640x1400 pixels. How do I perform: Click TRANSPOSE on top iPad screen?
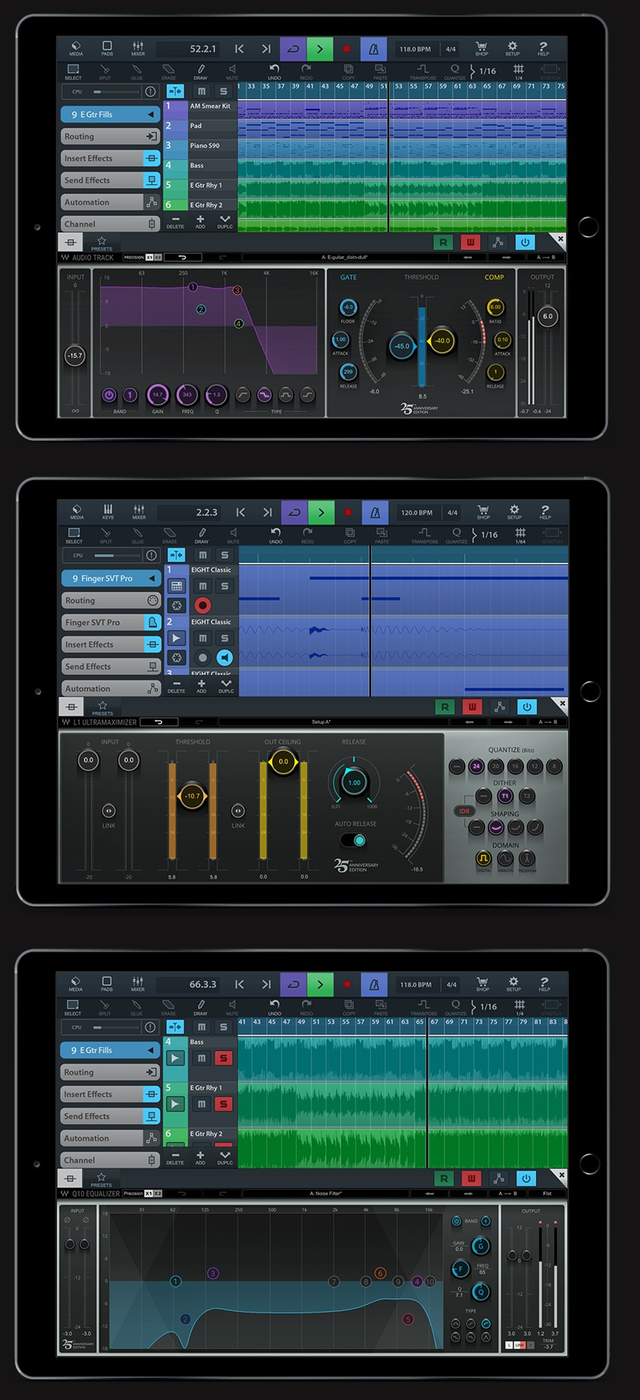click(422, 71)
